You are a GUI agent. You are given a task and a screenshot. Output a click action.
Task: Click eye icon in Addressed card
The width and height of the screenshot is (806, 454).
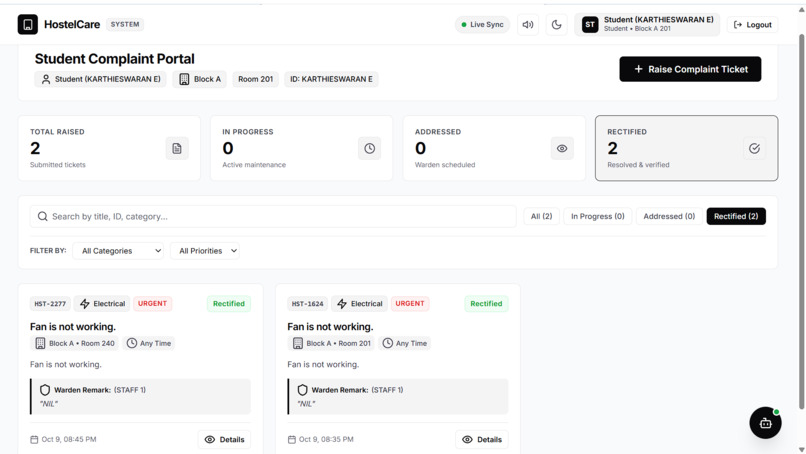[562, 149]
